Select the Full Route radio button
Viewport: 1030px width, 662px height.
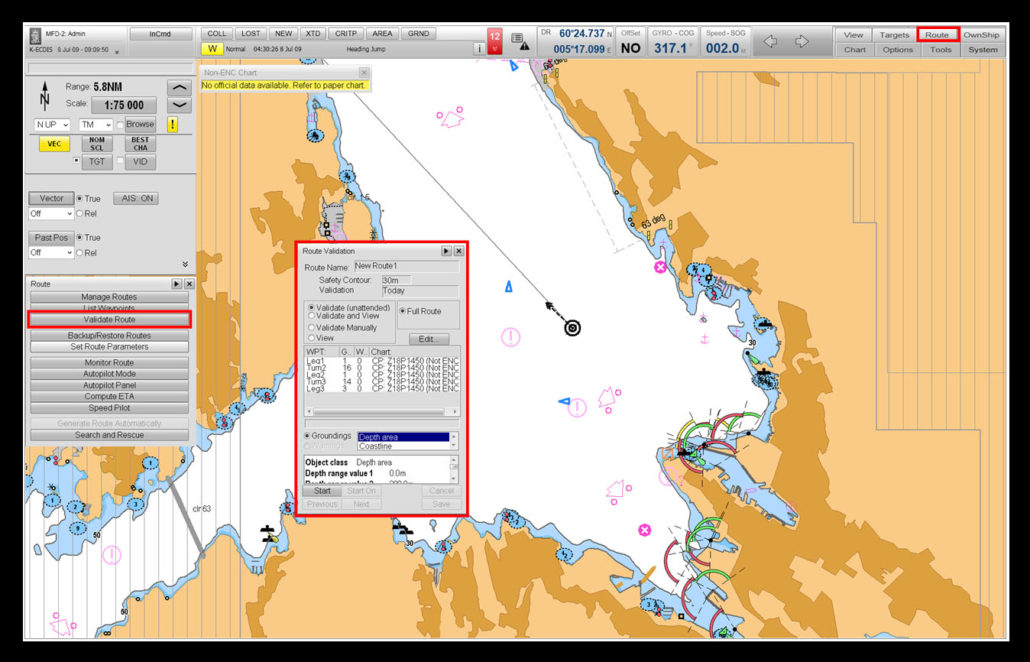coord(403,311)
